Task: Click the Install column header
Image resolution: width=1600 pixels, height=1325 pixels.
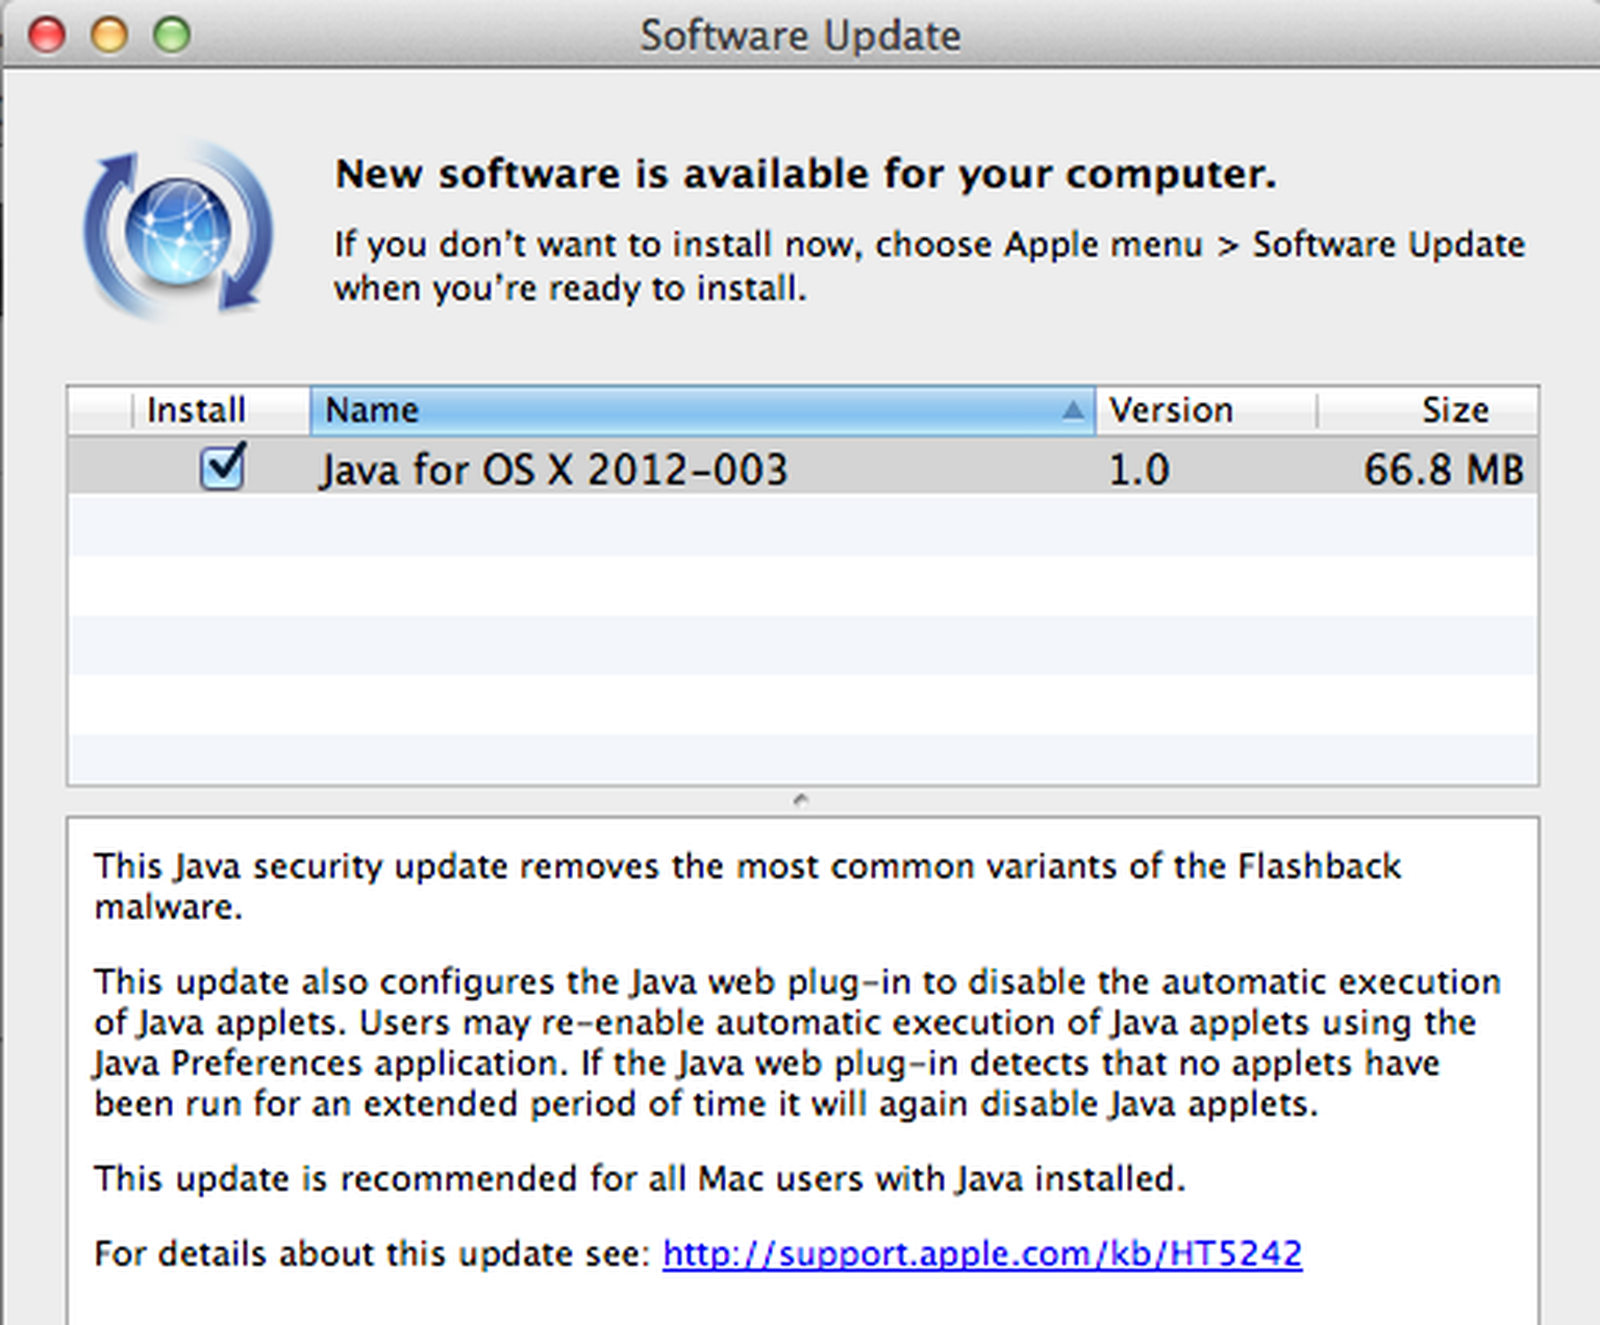Action: (195, 409)
